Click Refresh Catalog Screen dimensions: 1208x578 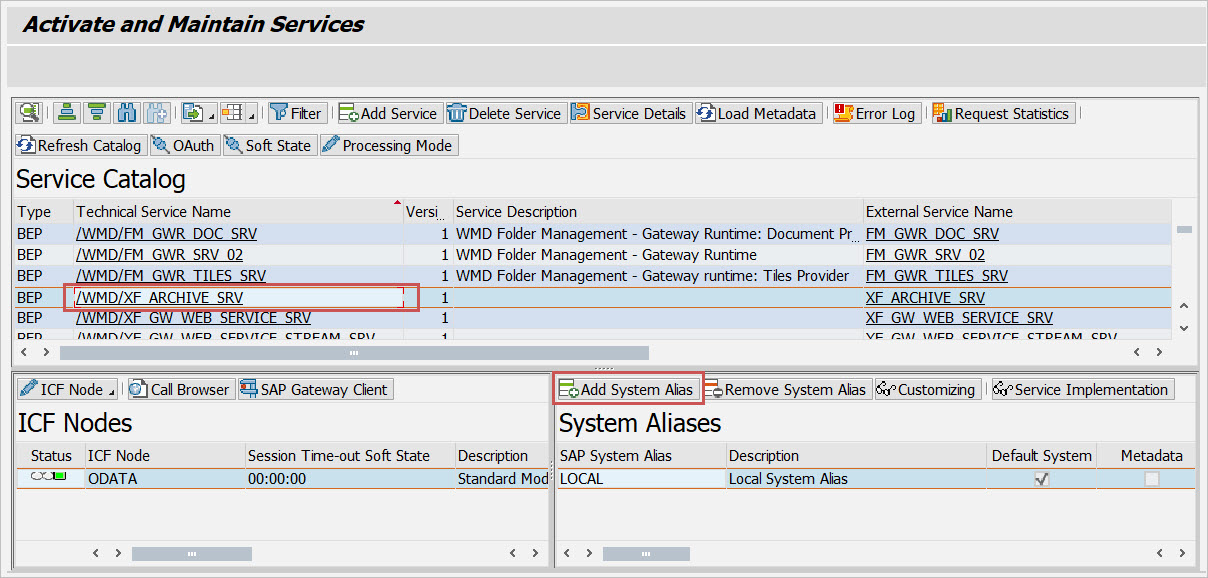pyautogui.click(x=79, y=145)
